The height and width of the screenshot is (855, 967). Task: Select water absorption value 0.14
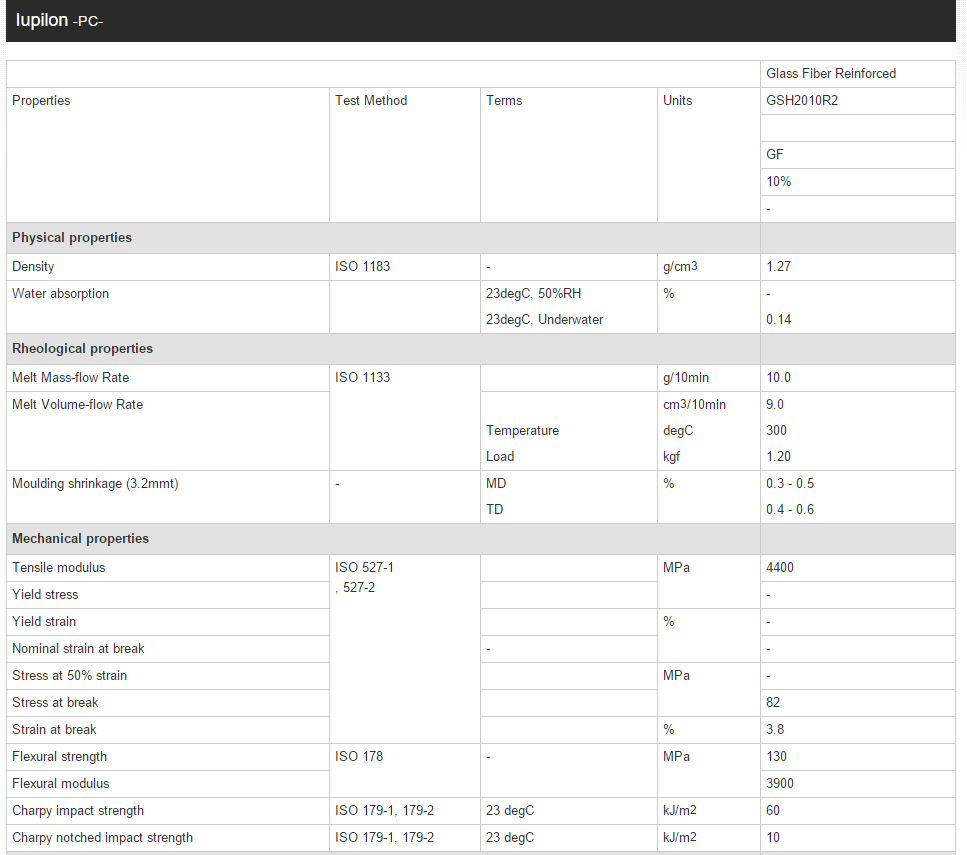778,320
